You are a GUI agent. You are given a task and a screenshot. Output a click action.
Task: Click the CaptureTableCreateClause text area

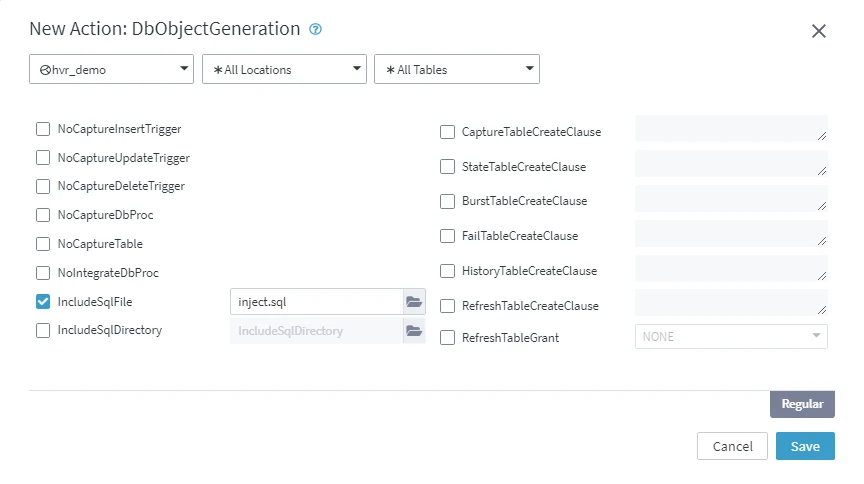731,128
